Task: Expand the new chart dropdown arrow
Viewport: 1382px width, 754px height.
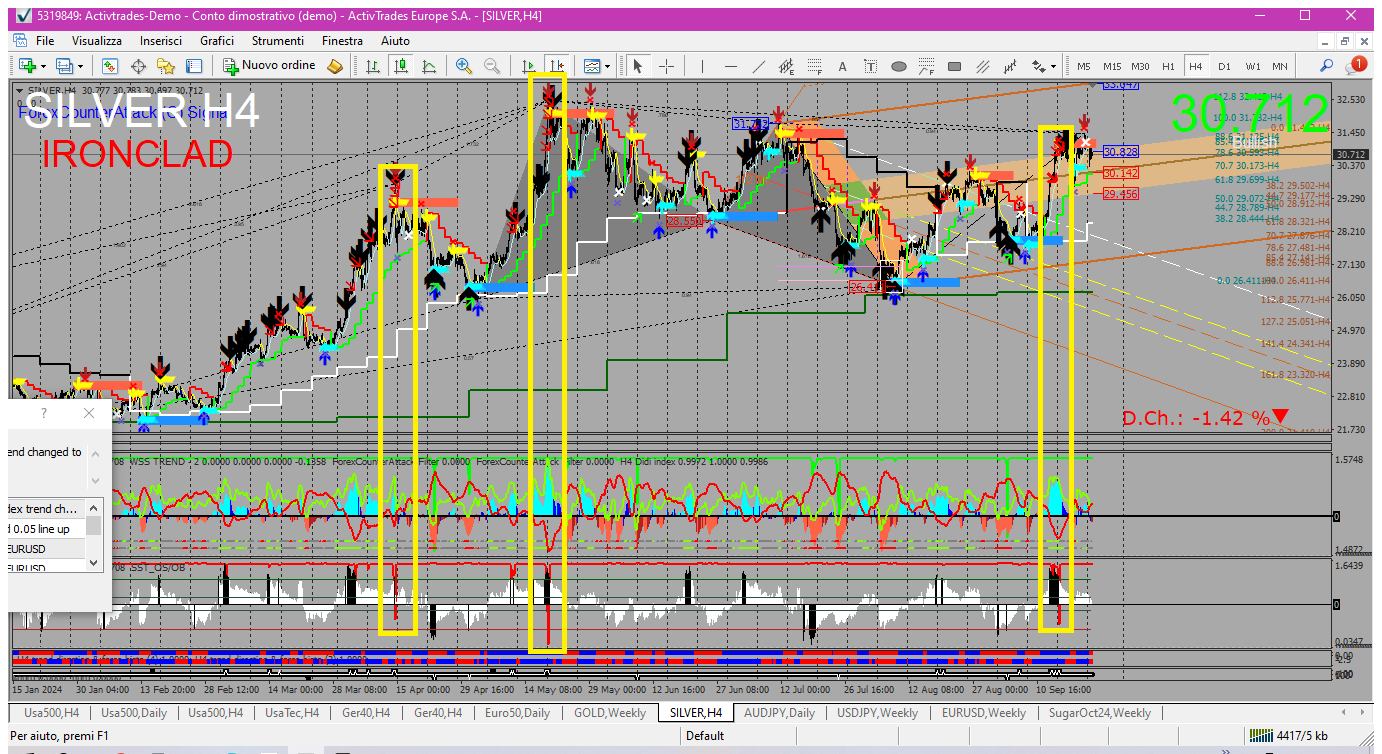Action: click(43, 66)
